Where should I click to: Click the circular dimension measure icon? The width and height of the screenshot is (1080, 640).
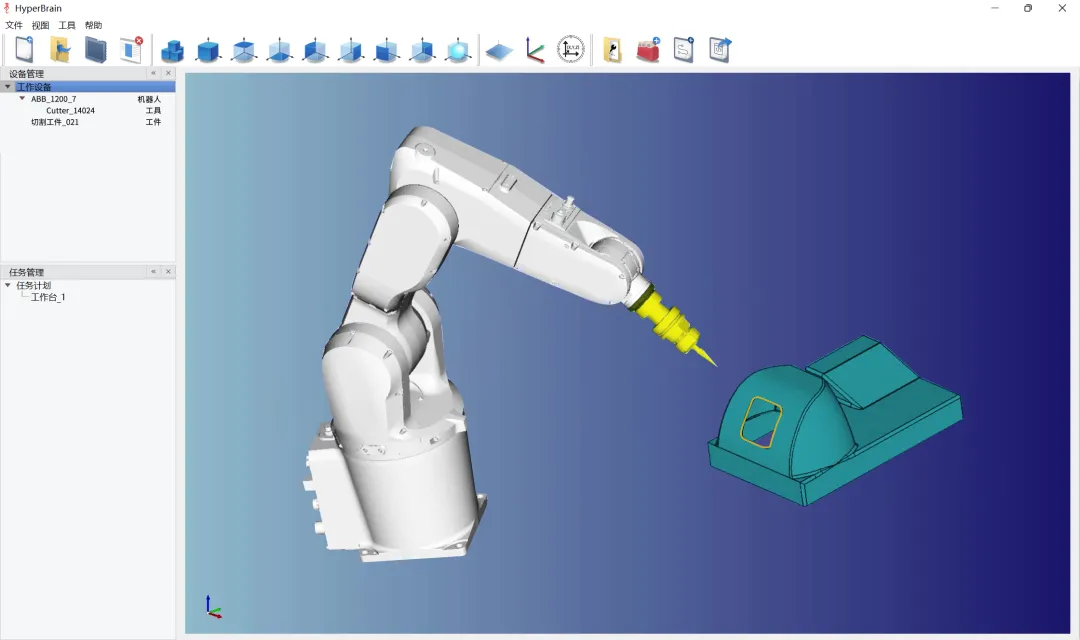click(571, 49)
